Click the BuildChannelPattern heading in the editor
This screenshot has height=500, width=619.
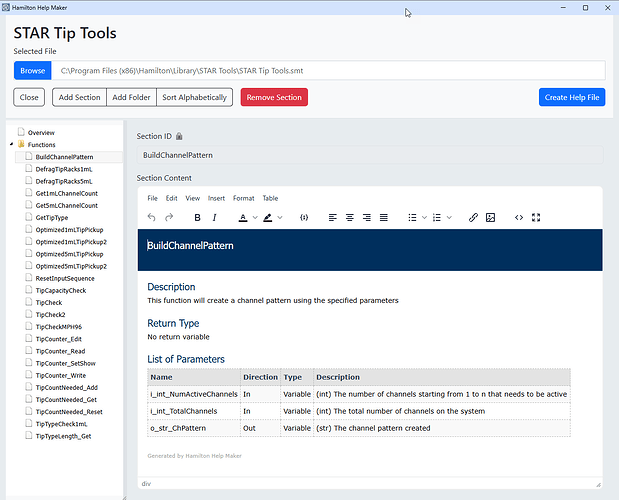190,246
